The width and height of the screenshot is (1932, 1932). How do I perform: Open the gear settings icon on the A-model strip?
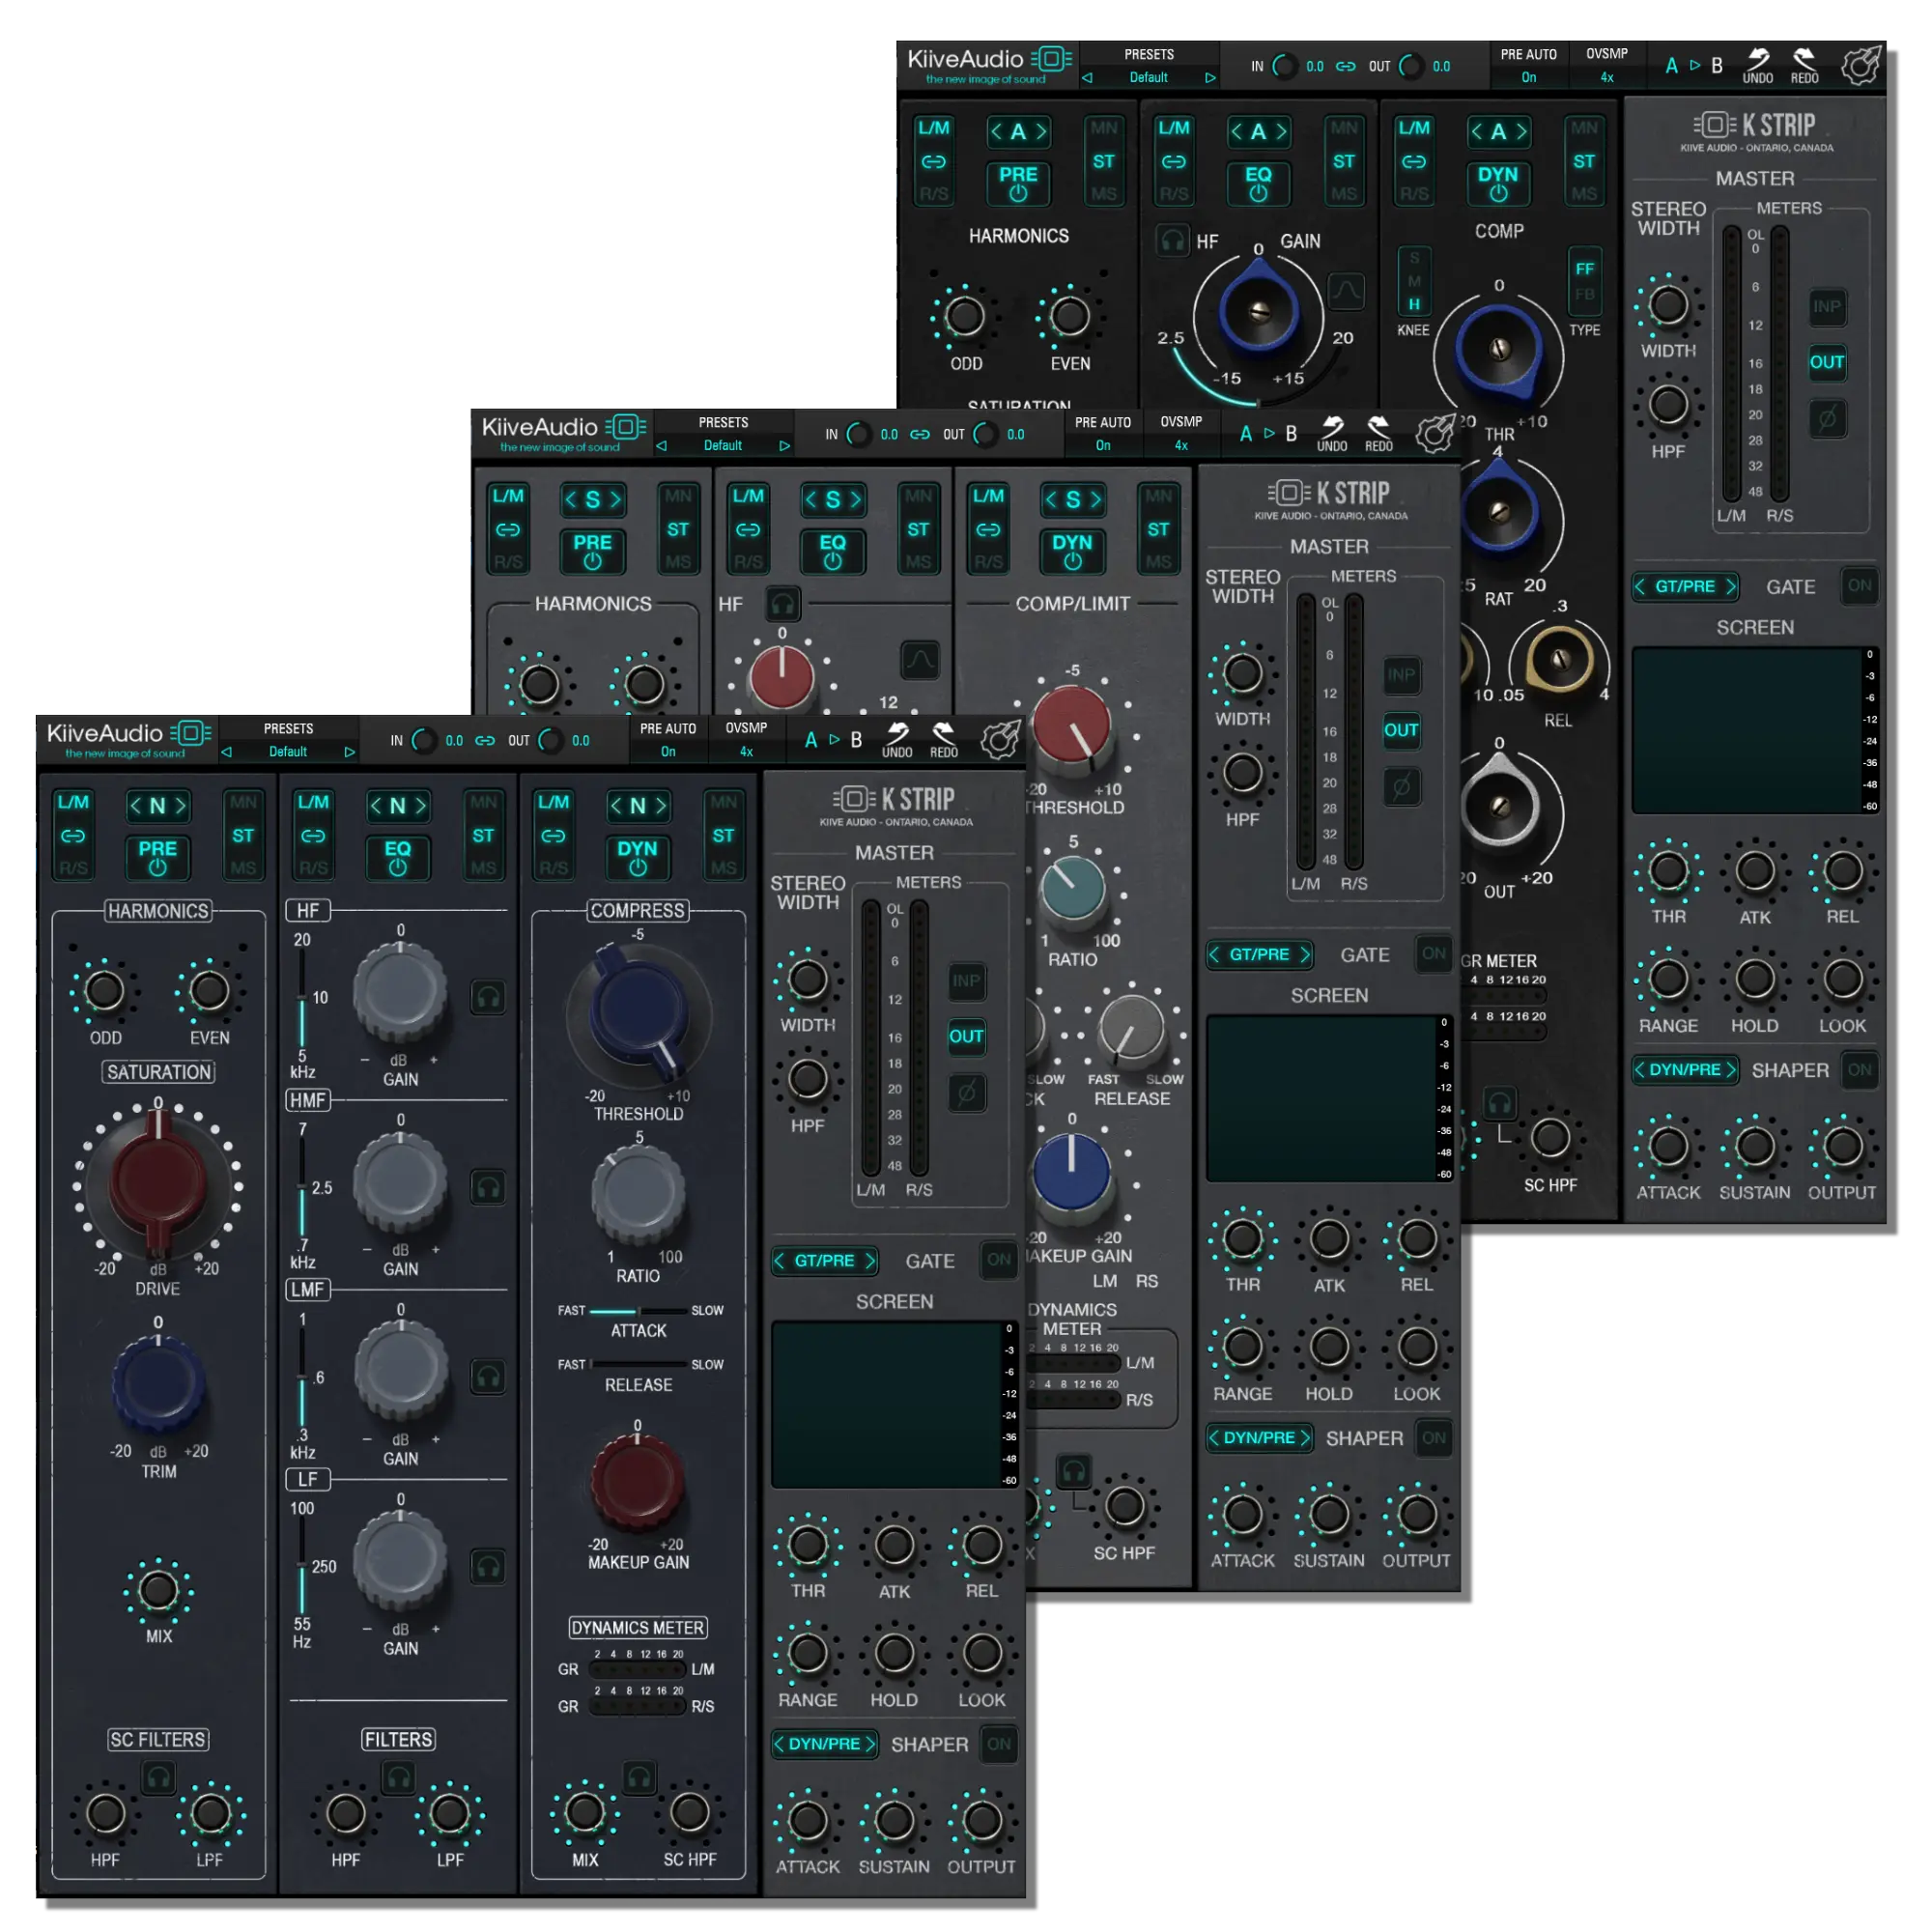click(1861, 66)
